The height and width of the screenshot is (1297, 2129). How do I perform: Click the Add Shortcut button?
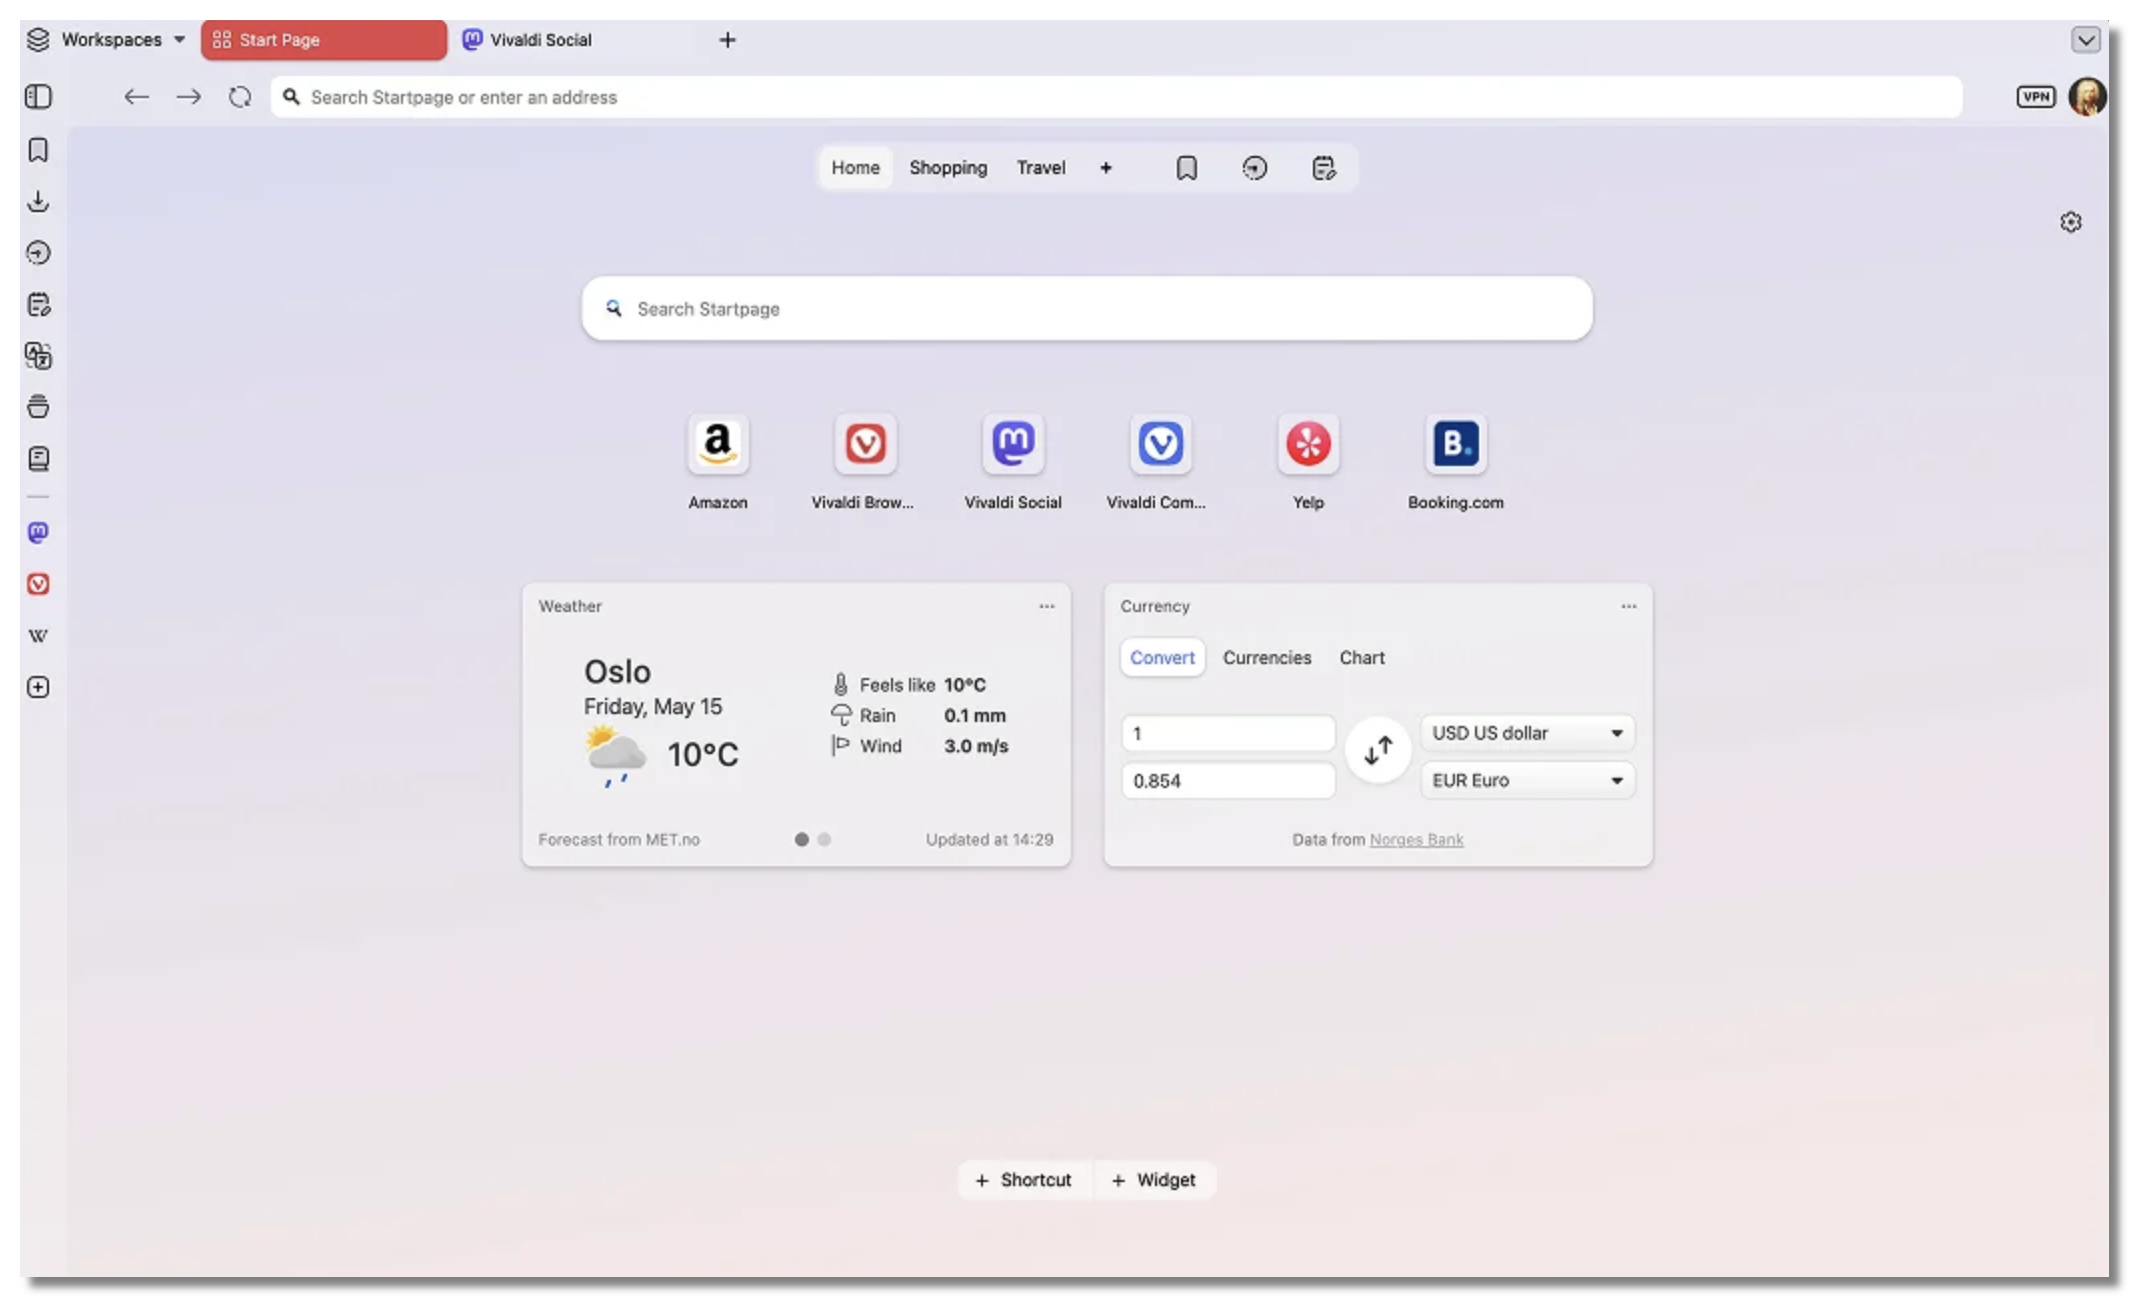point(1023,1180)
